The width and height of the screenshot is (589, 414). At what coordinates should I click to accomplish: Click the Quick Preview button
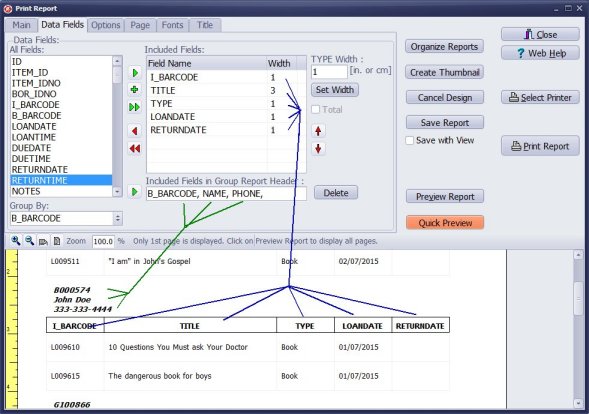coord(445,223)
